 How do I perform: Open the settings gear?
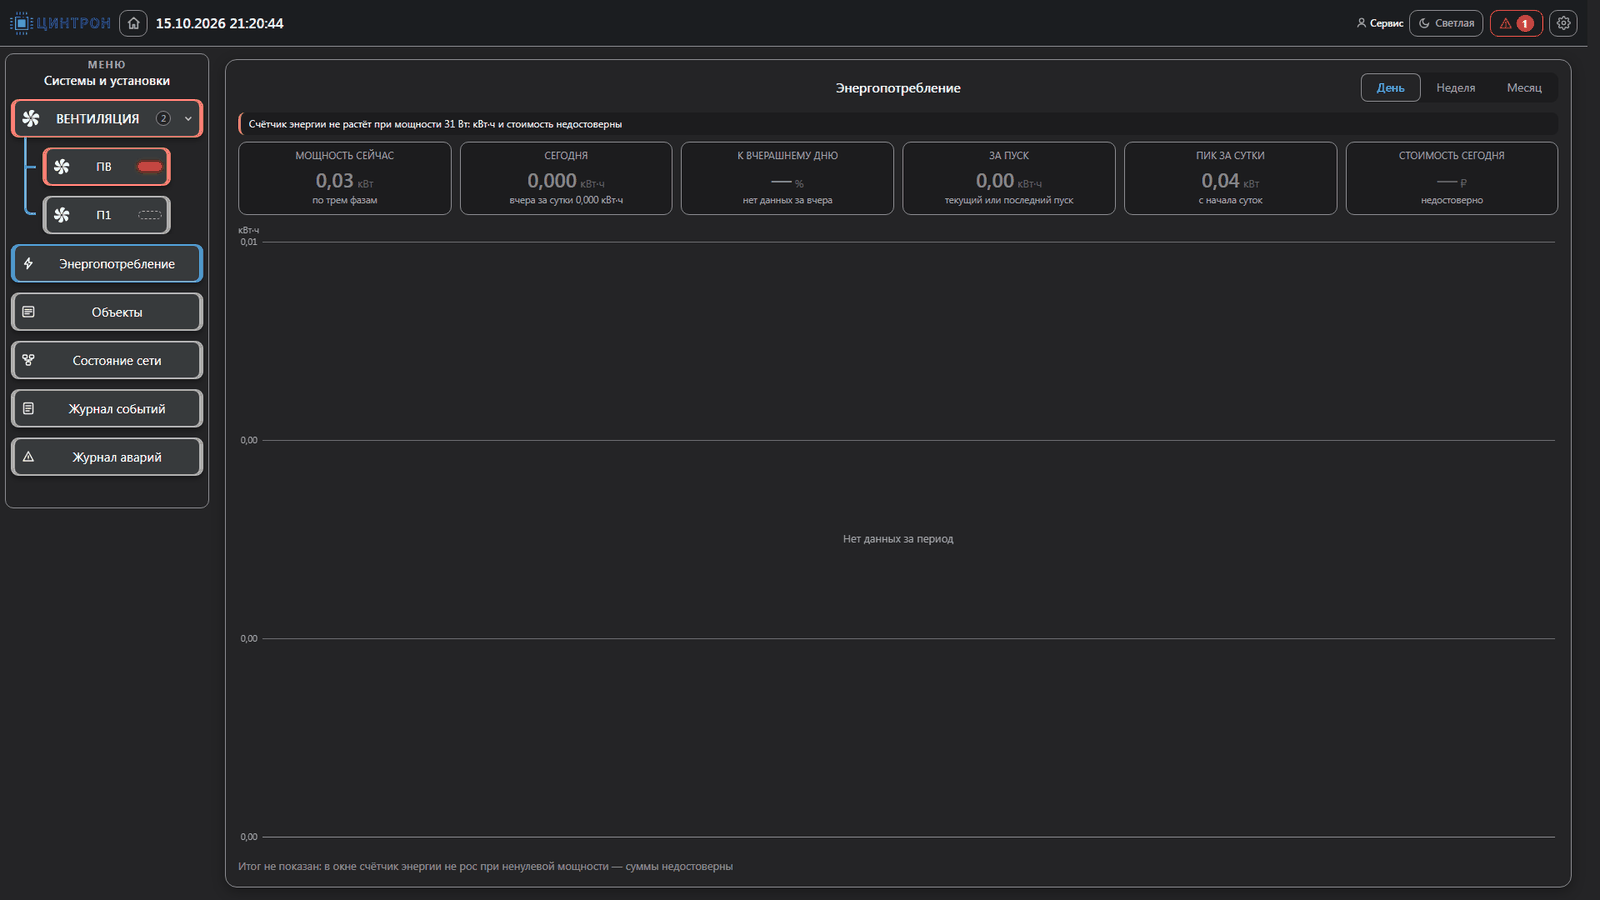pos(1563,23)
